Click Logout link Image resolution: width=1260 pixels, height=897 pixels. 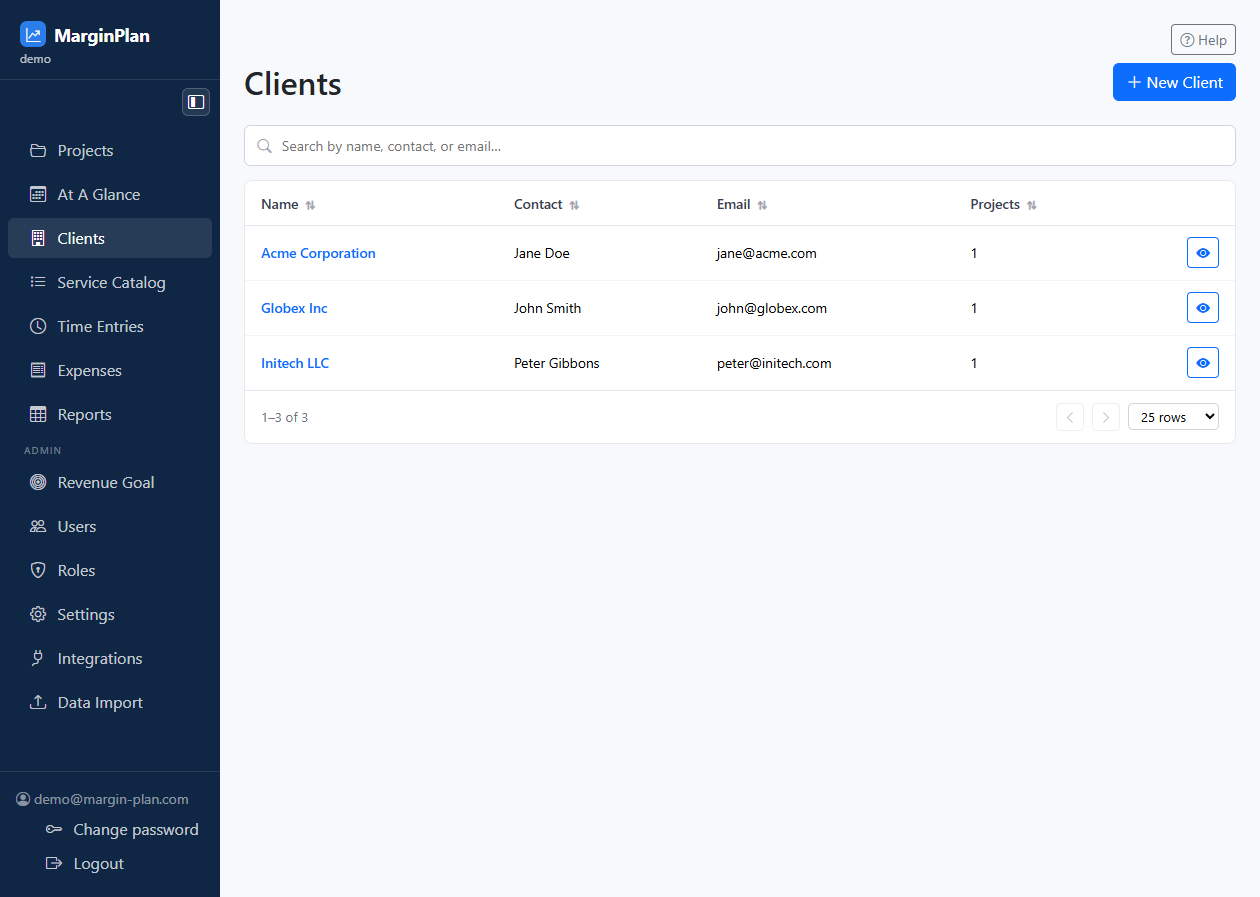[x=85, y=864]
